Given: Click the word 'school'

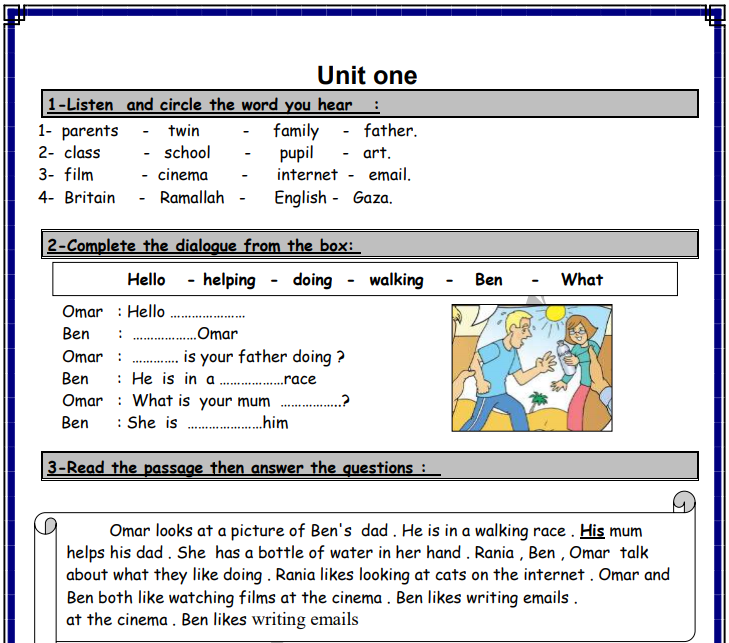Looking at the screenshot, I should [187, 152].
